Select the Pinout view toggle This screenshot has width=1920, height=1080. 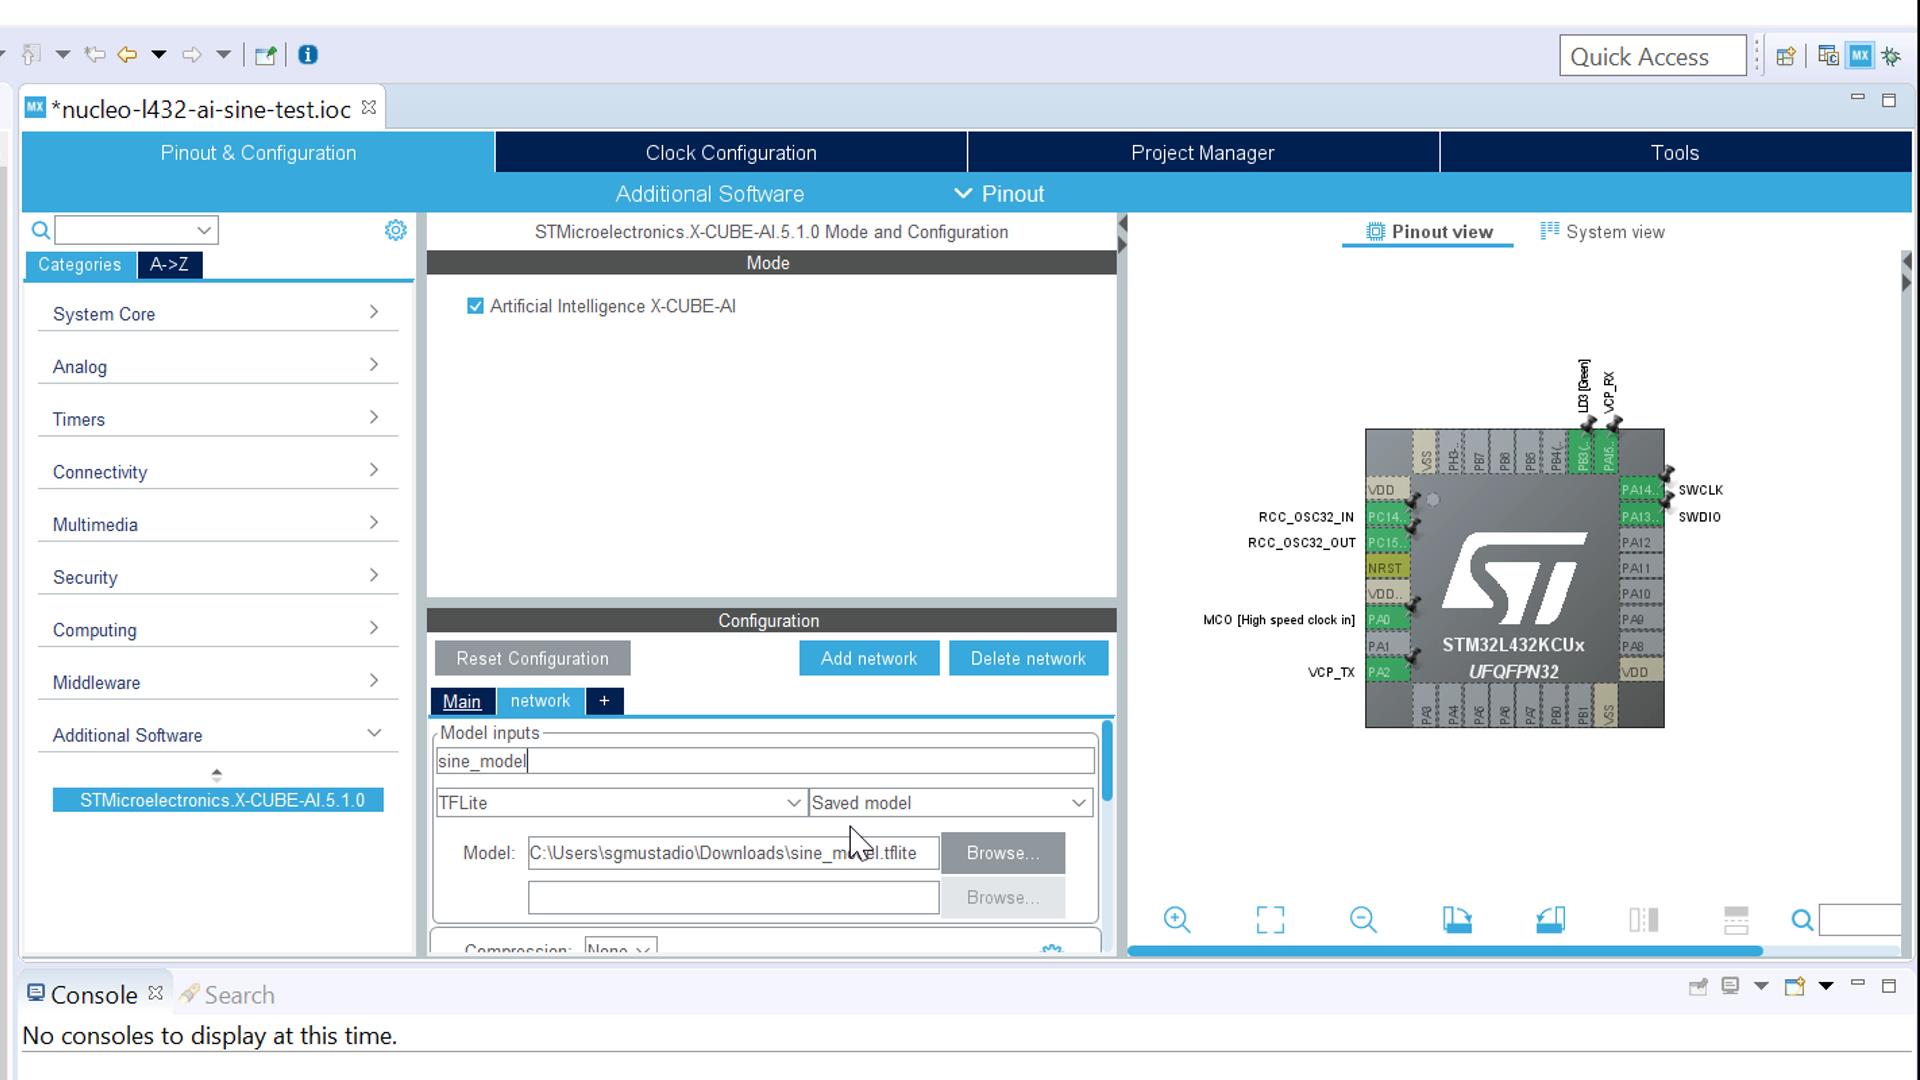(1427, 231)
